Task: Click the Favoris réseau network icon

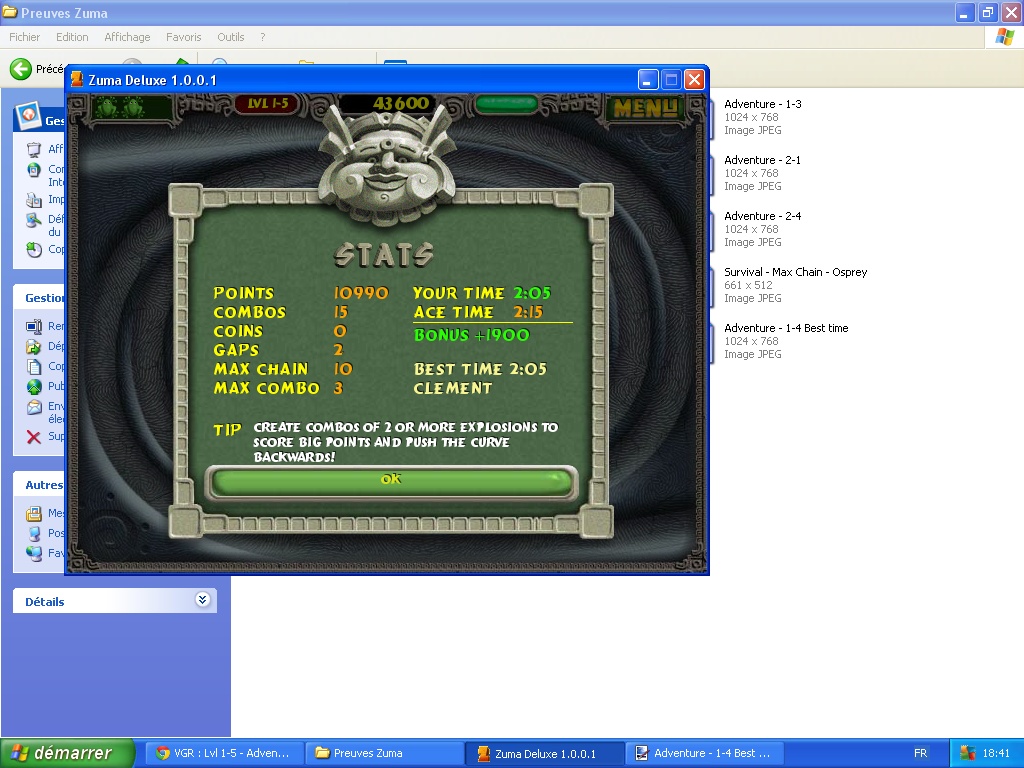Action: click(34, 553)
